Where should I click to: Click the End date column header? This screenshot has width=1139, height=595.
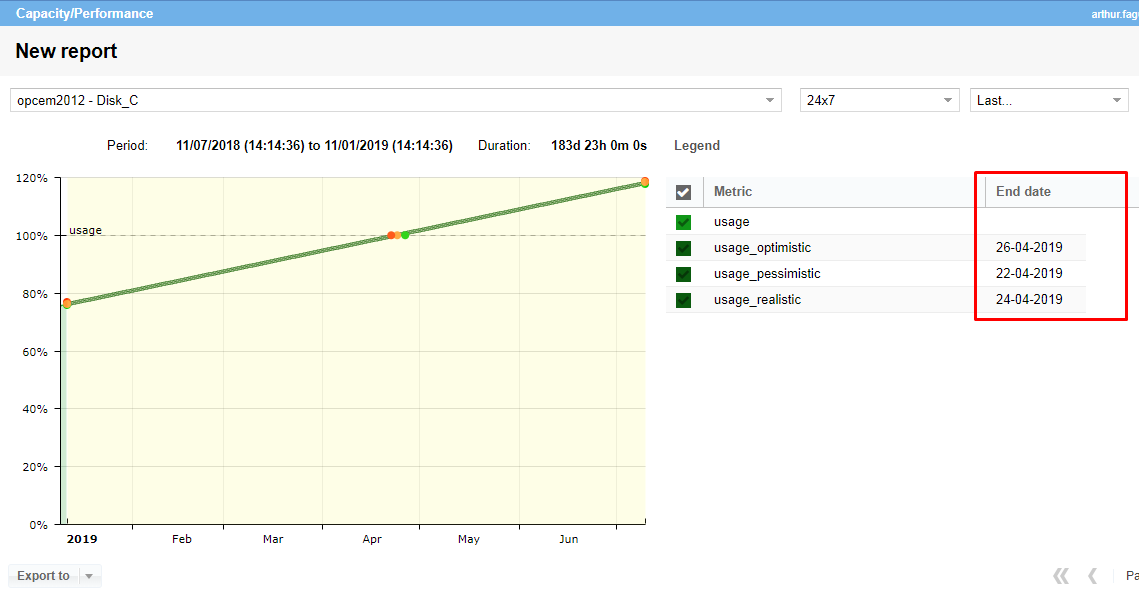click(1023, 192)
